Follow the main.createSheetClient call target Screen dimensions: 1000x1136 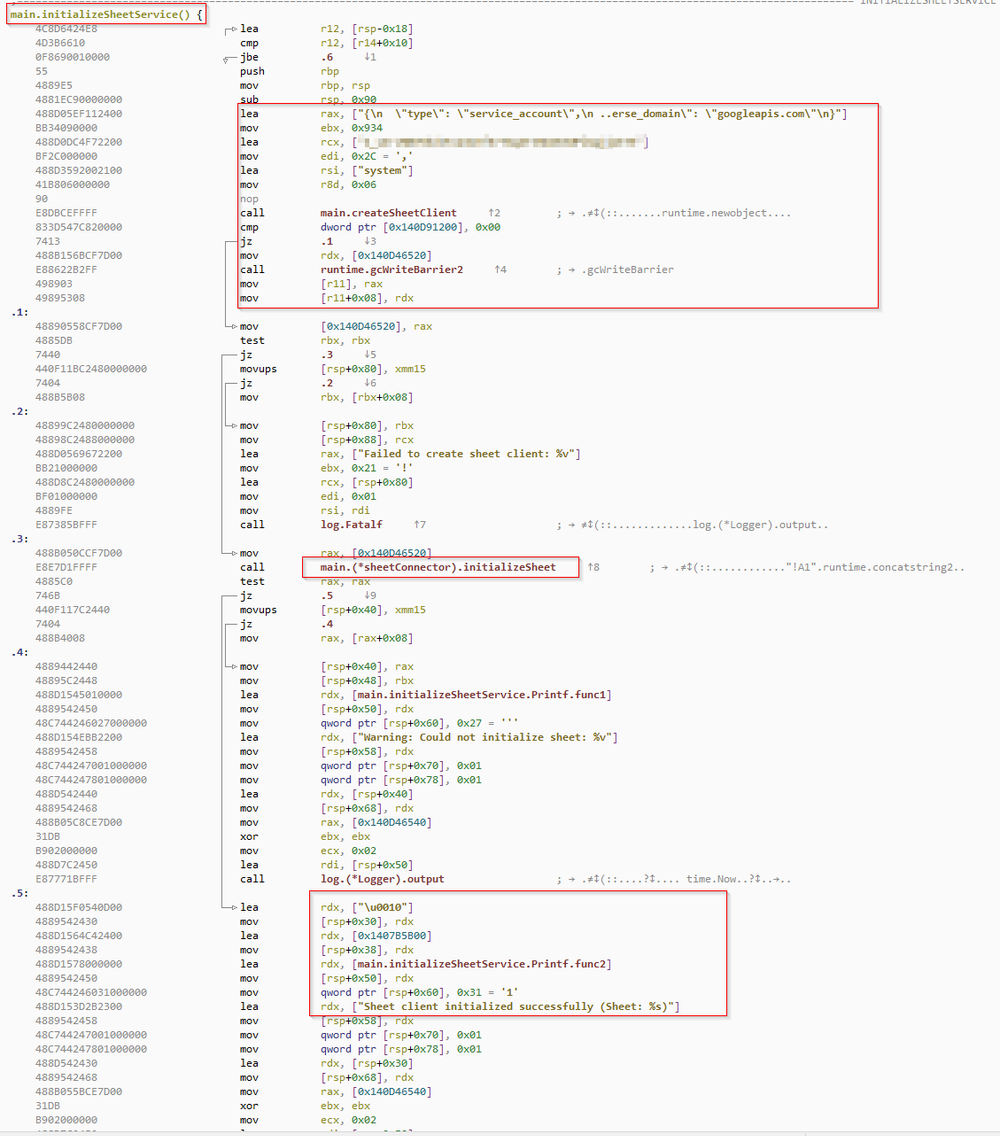pos(388,213)
